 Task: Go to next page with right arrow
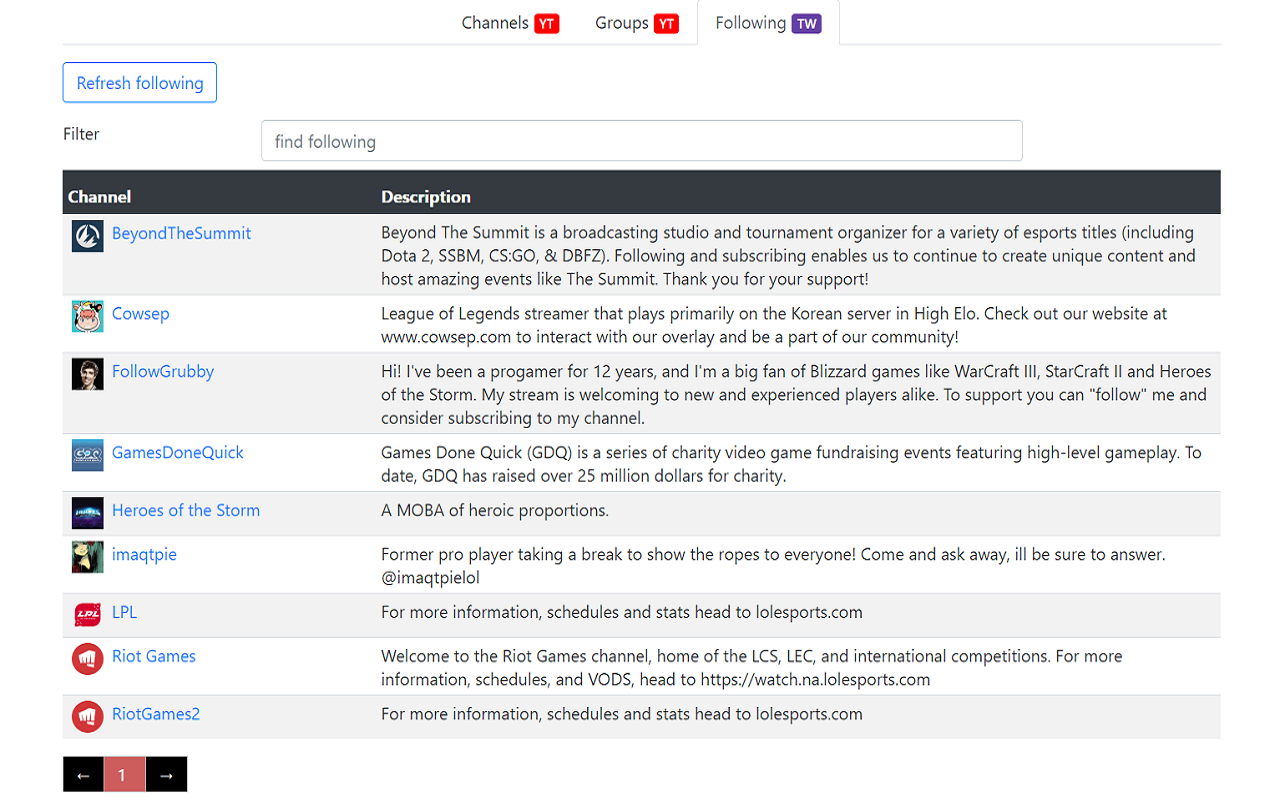tap(166, 775)
